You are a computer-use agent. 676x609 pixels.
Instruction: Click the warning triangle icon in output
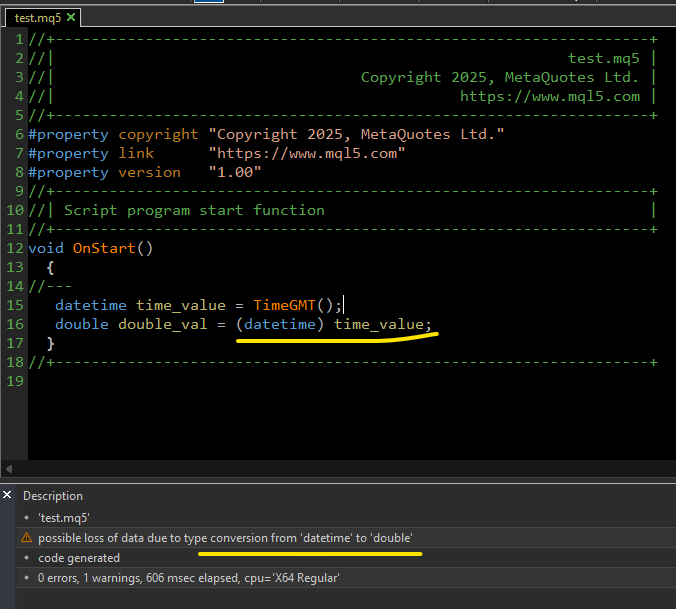pyautogui.click(x=27, y=537)
